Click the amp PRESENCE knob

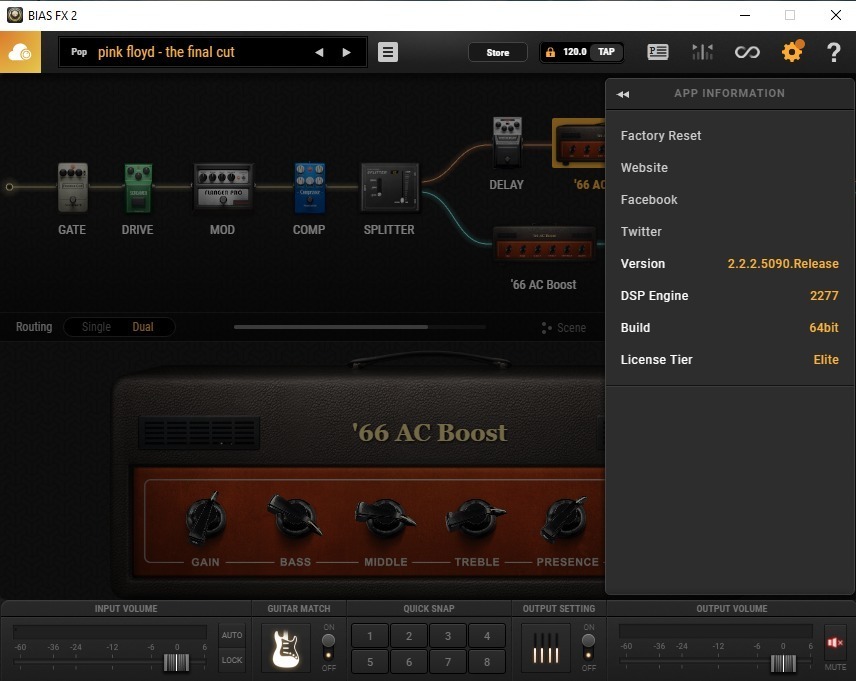(x=566, y=518)
